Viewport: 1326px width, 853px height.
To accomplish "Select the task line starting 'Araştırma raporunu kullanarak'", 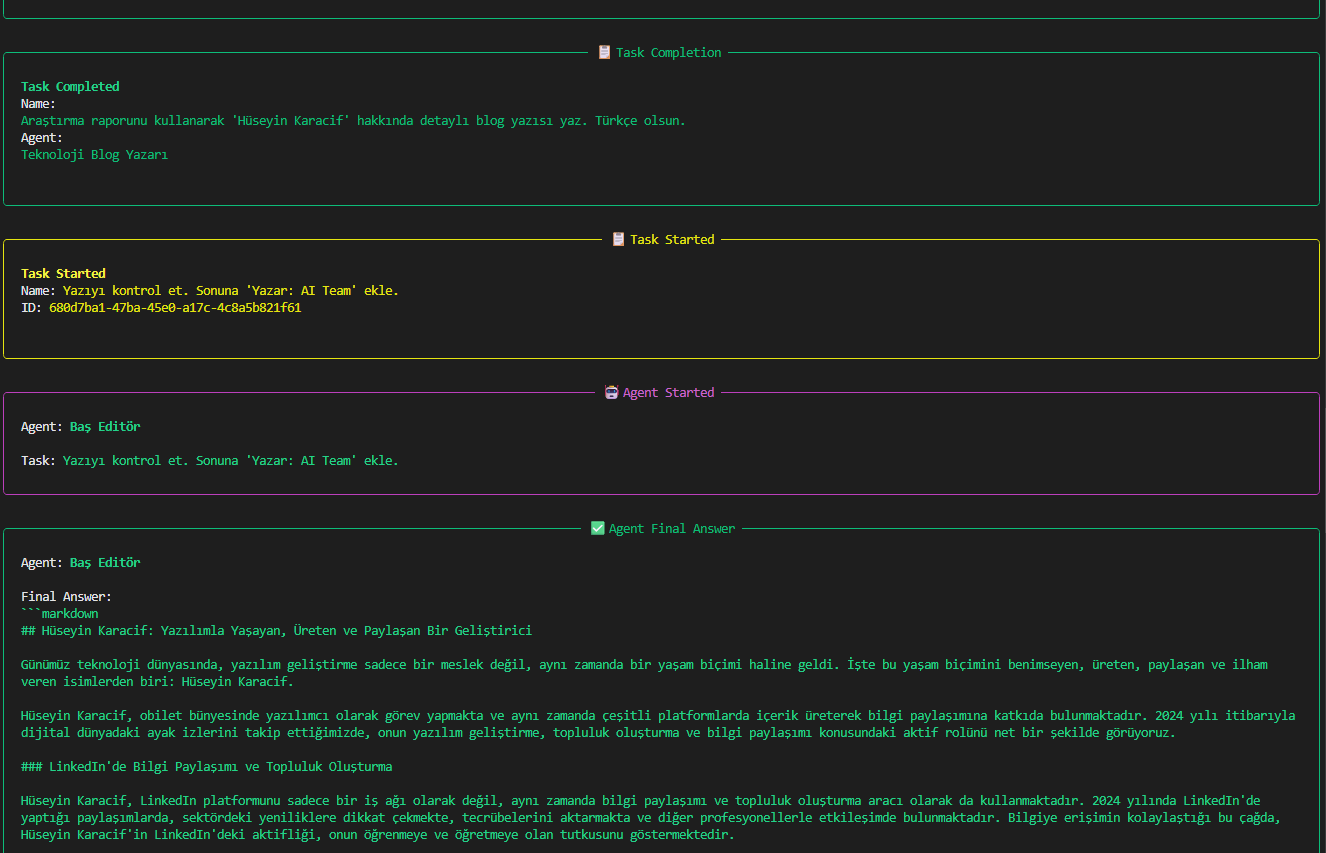I will click(353, 120).
